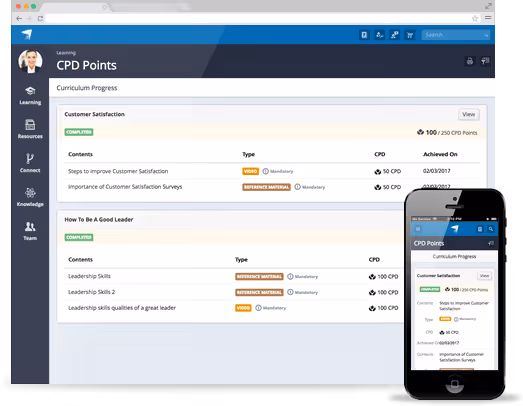Bookmark page with star icon
Viewport: 523px width, 406px height.
pyautogui.click(x=475, y=18)
